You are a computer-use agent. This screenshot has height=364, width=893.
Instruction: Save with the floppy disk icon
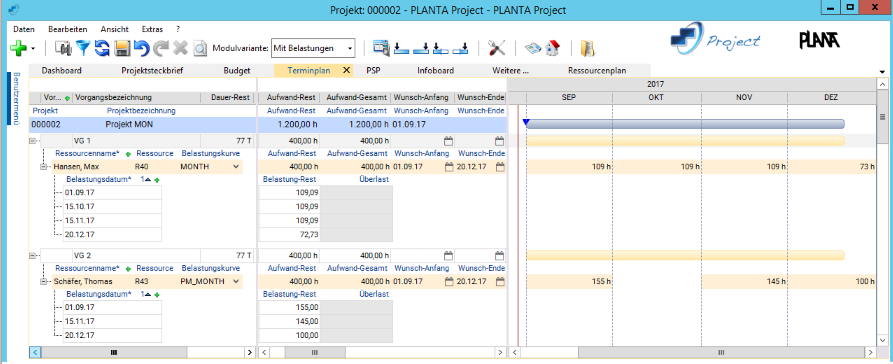coord(122,49)
